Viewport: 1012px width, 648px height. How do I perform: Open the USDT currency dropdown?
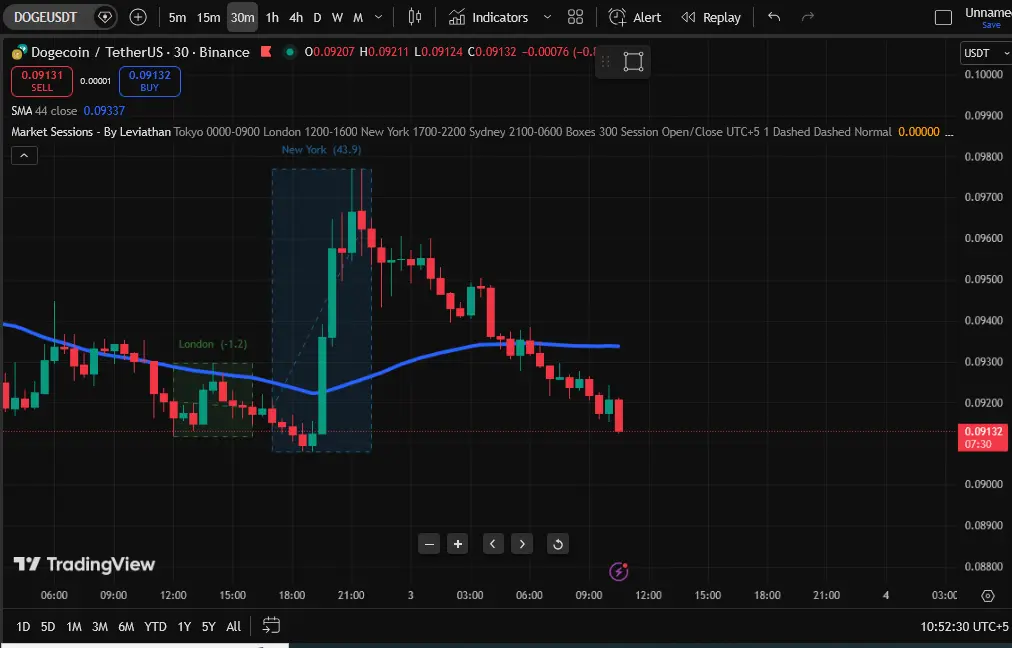(x=986, y=54)
